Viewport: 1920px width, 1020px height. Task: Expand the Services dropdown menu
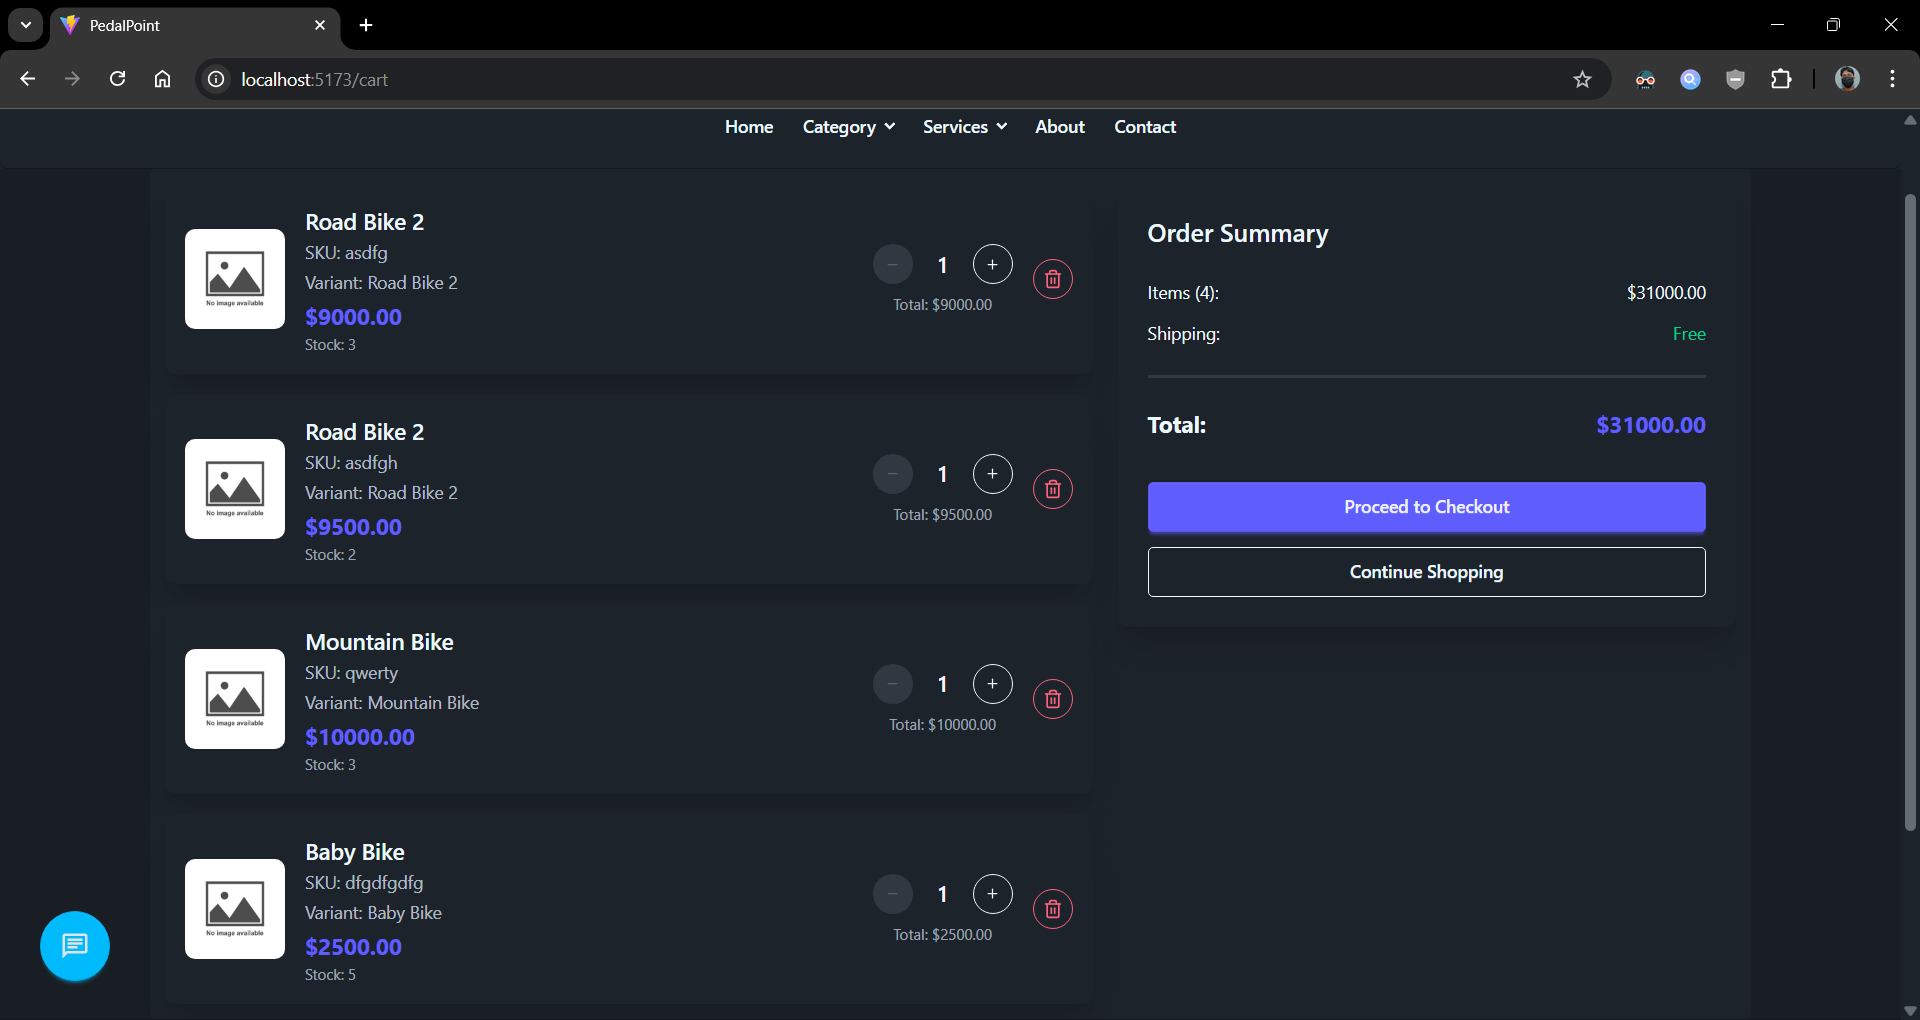pyautogui.click(x=964, y=127)
